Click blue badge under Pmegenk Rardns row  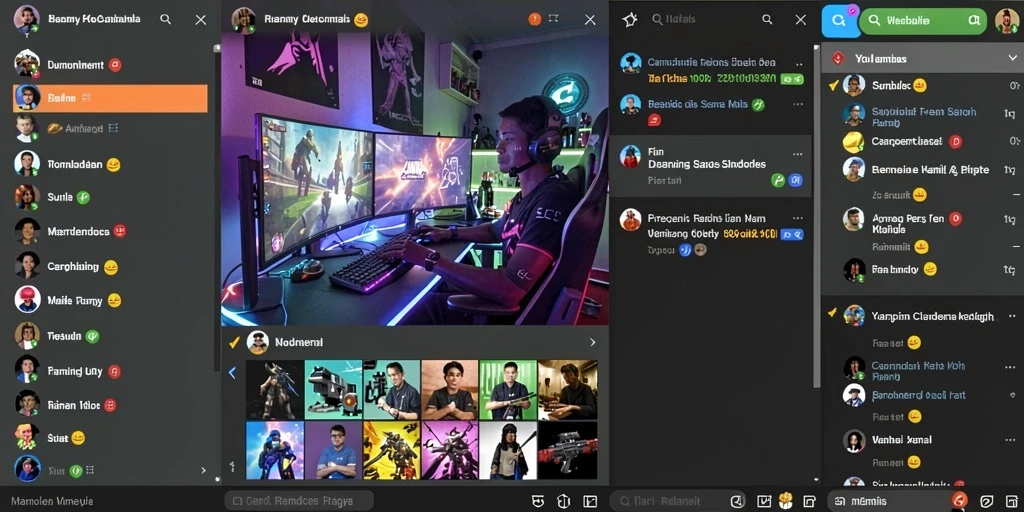tap(792, 234)
